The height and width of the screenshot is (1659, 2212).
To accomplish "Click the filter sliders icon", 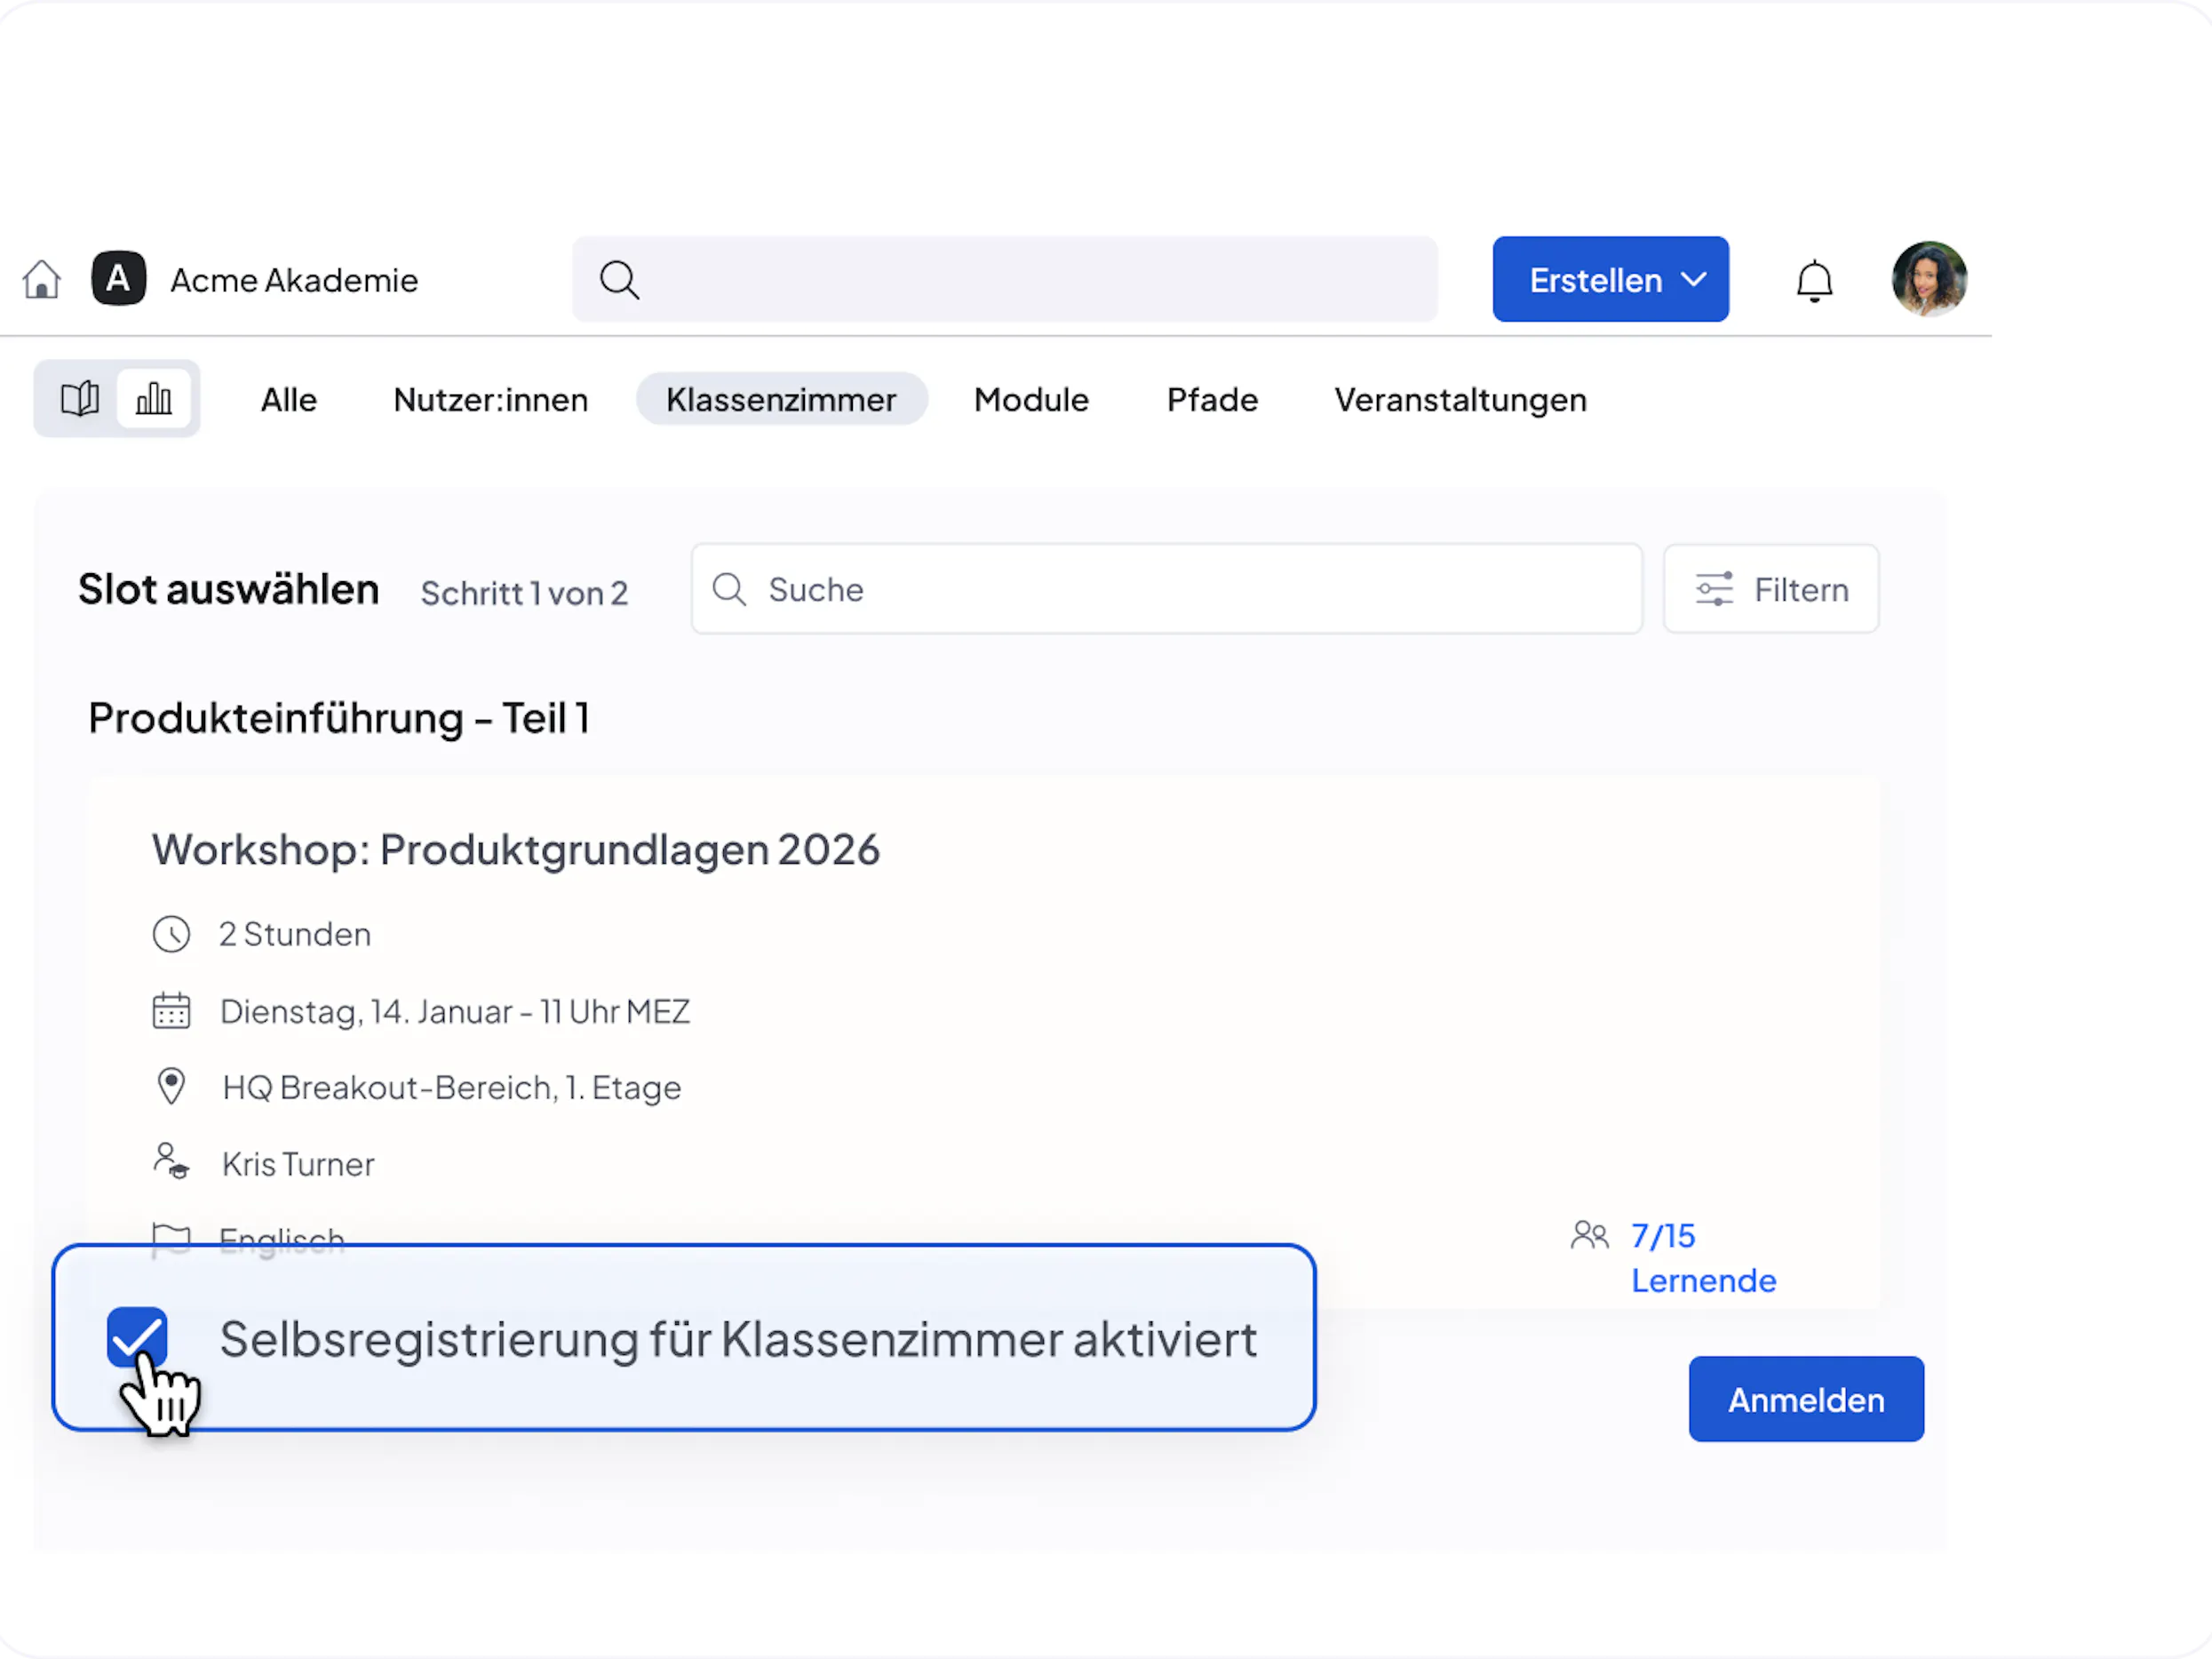I will [1714, 590].
